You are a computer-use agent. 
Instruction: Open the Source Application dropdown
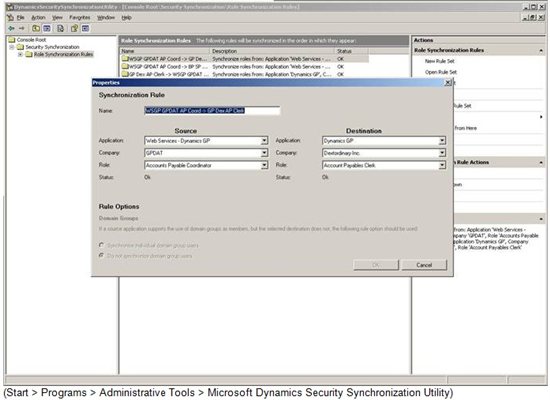click(264, 141)
